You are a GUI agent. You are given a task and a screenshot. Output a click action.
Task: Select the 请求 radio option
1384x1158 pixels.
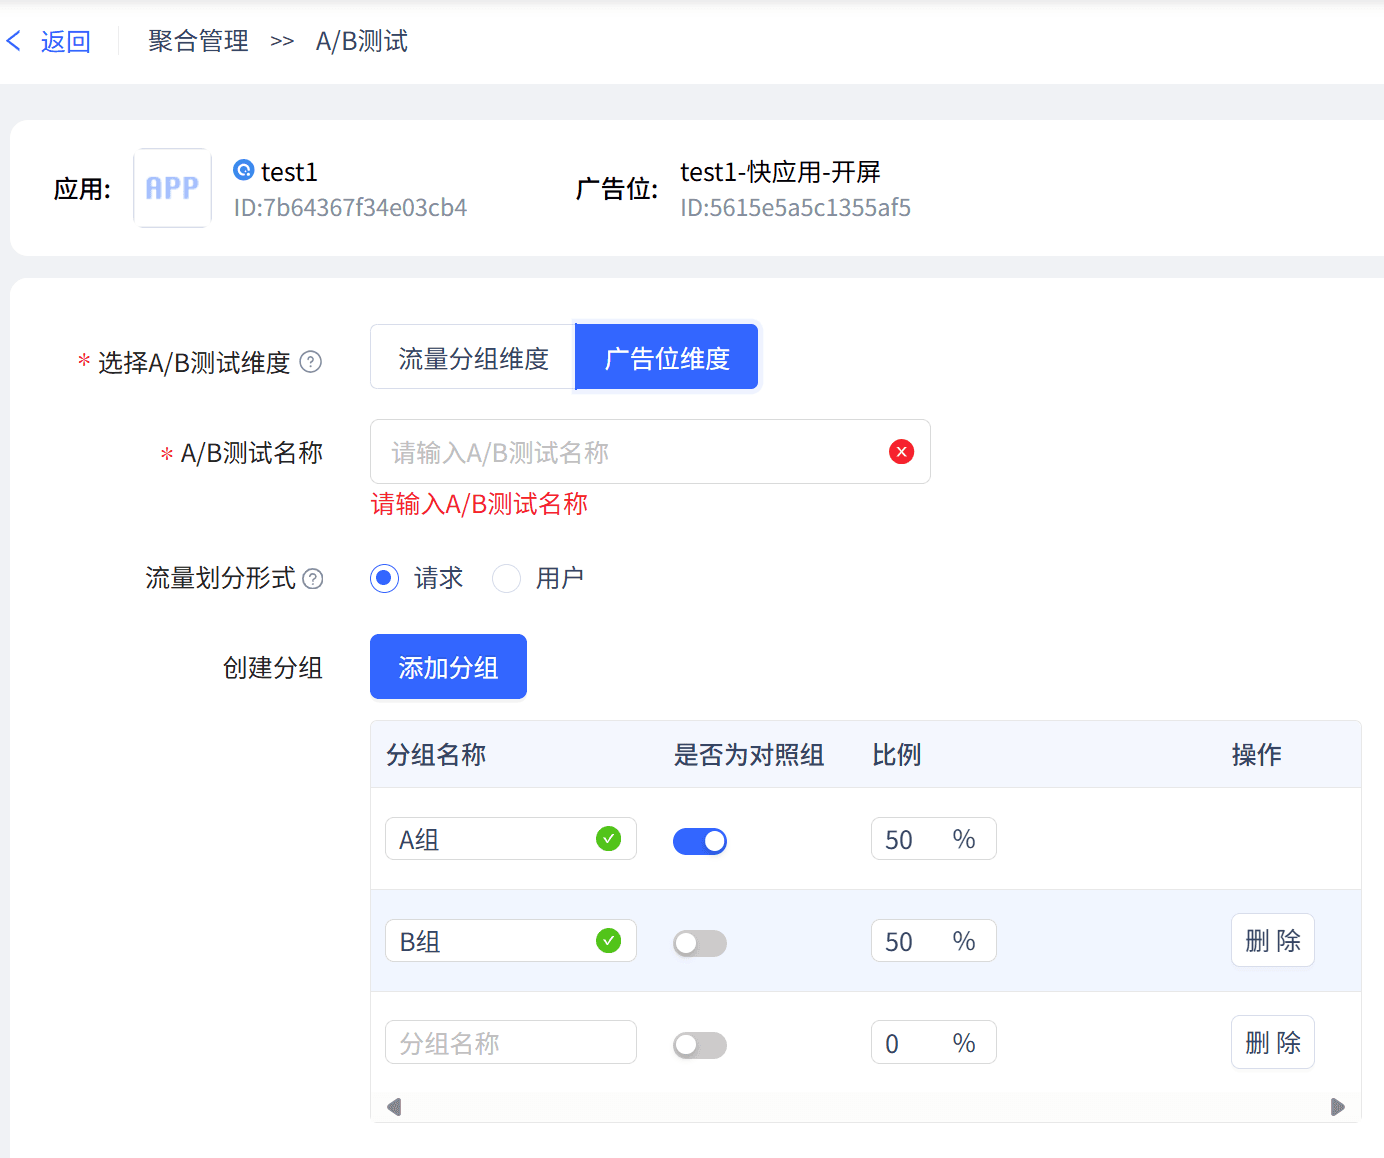pyautogui.click(x=385, y=578)
